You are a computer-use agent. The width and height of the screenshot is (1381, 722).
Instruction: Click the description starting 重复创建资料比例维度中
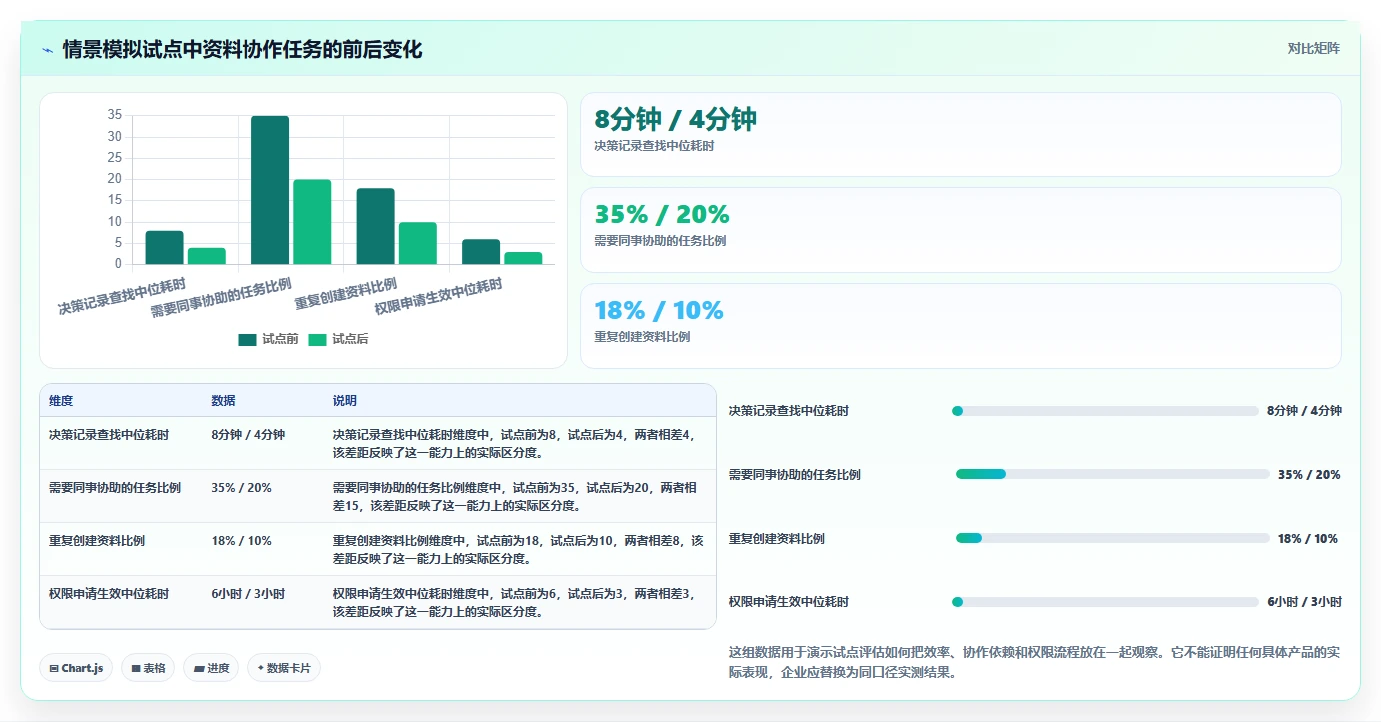click(x=518, y=550)
